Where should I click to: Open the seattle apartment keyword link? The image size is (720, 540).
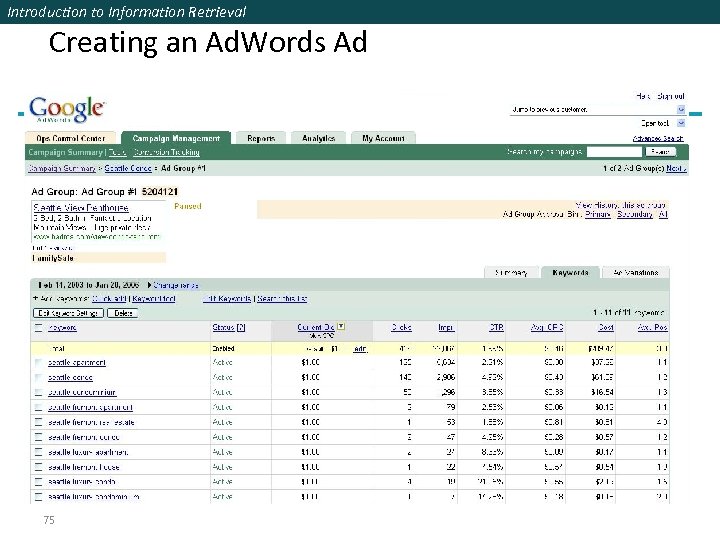(77, 363)
